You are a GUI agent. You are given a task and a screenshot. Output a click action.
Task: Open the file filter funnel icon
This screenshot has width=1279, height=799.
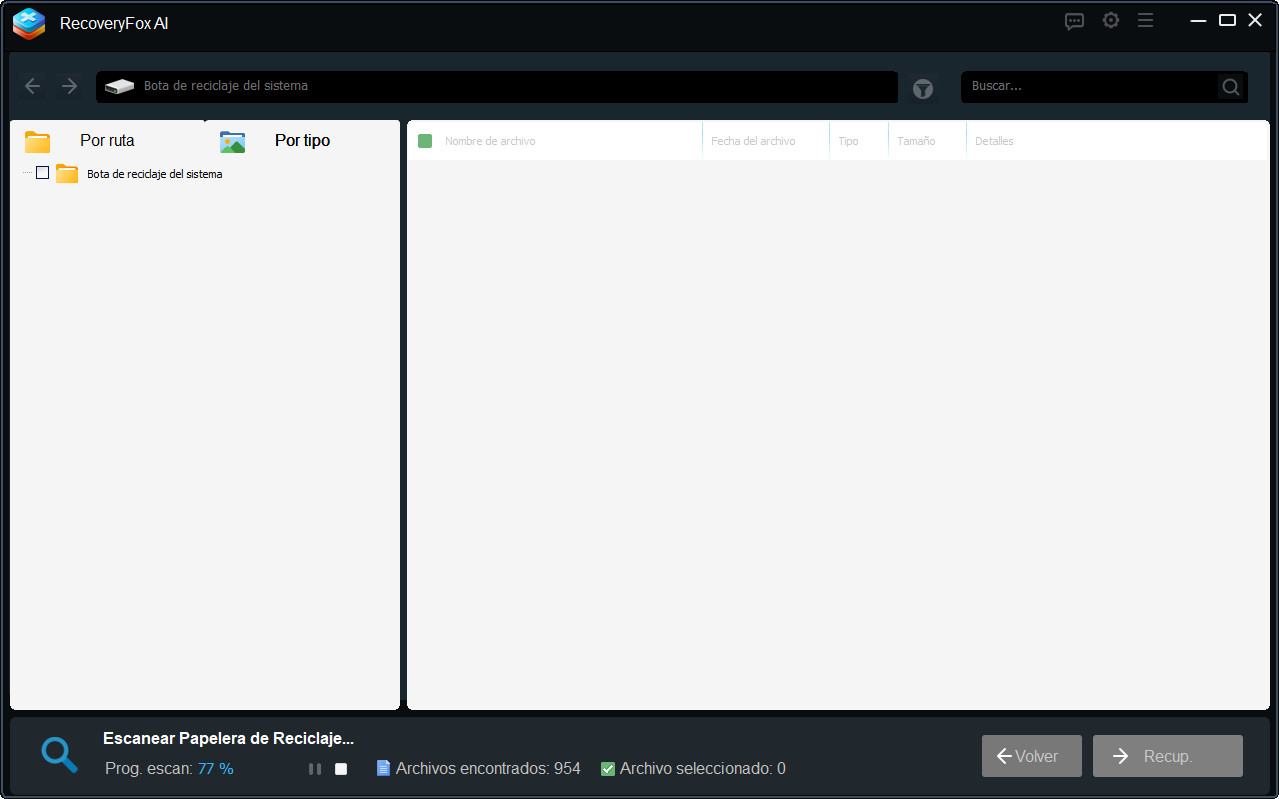pyautogui.click(x=922, y=89)
